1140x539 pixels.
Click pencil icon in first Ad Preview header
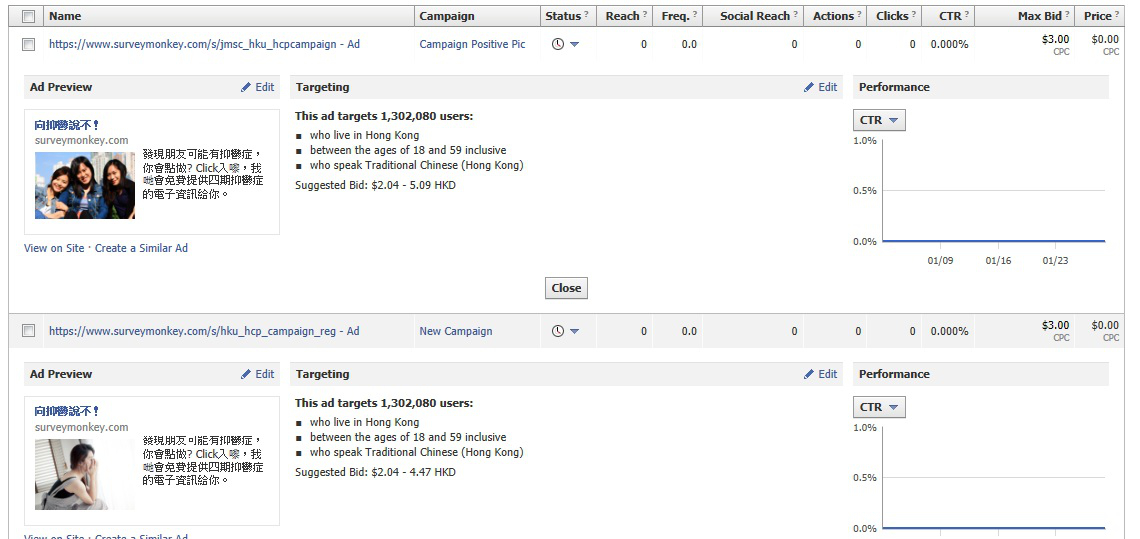[x=246, y=88]
